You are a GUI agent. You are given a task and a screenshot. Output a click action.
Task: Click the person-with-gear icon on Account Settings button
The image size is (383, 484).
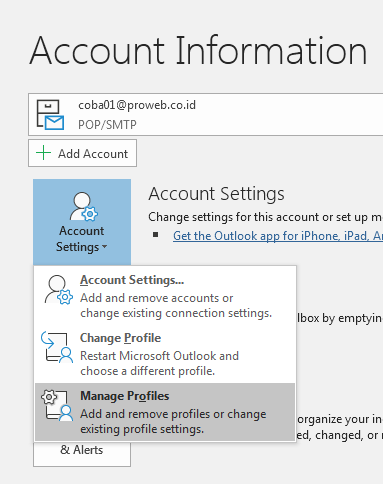pos(83,207)
